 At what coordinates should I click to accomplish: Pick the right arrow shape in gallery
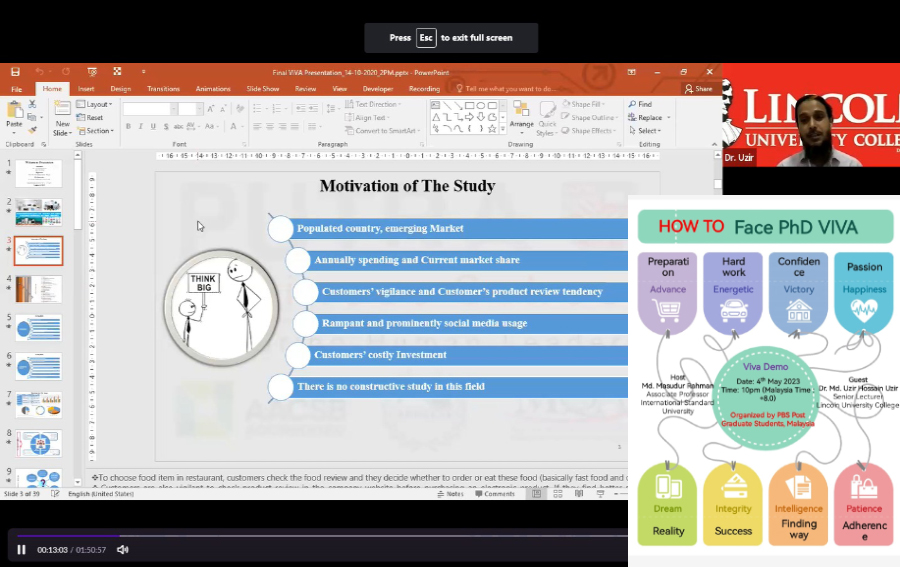point(470,117)
